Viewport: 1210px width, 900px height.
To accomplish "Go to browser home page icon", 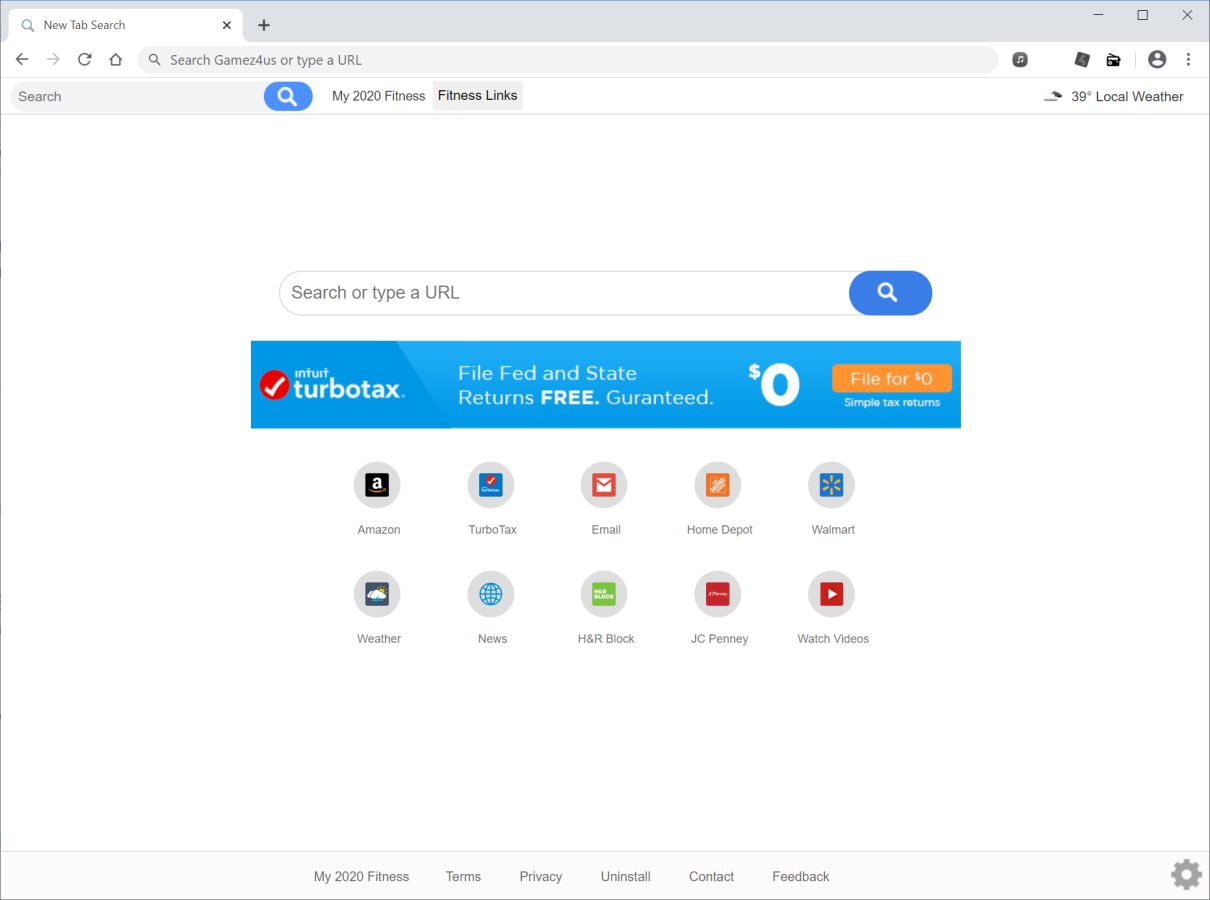I will [x=116, y=60].
